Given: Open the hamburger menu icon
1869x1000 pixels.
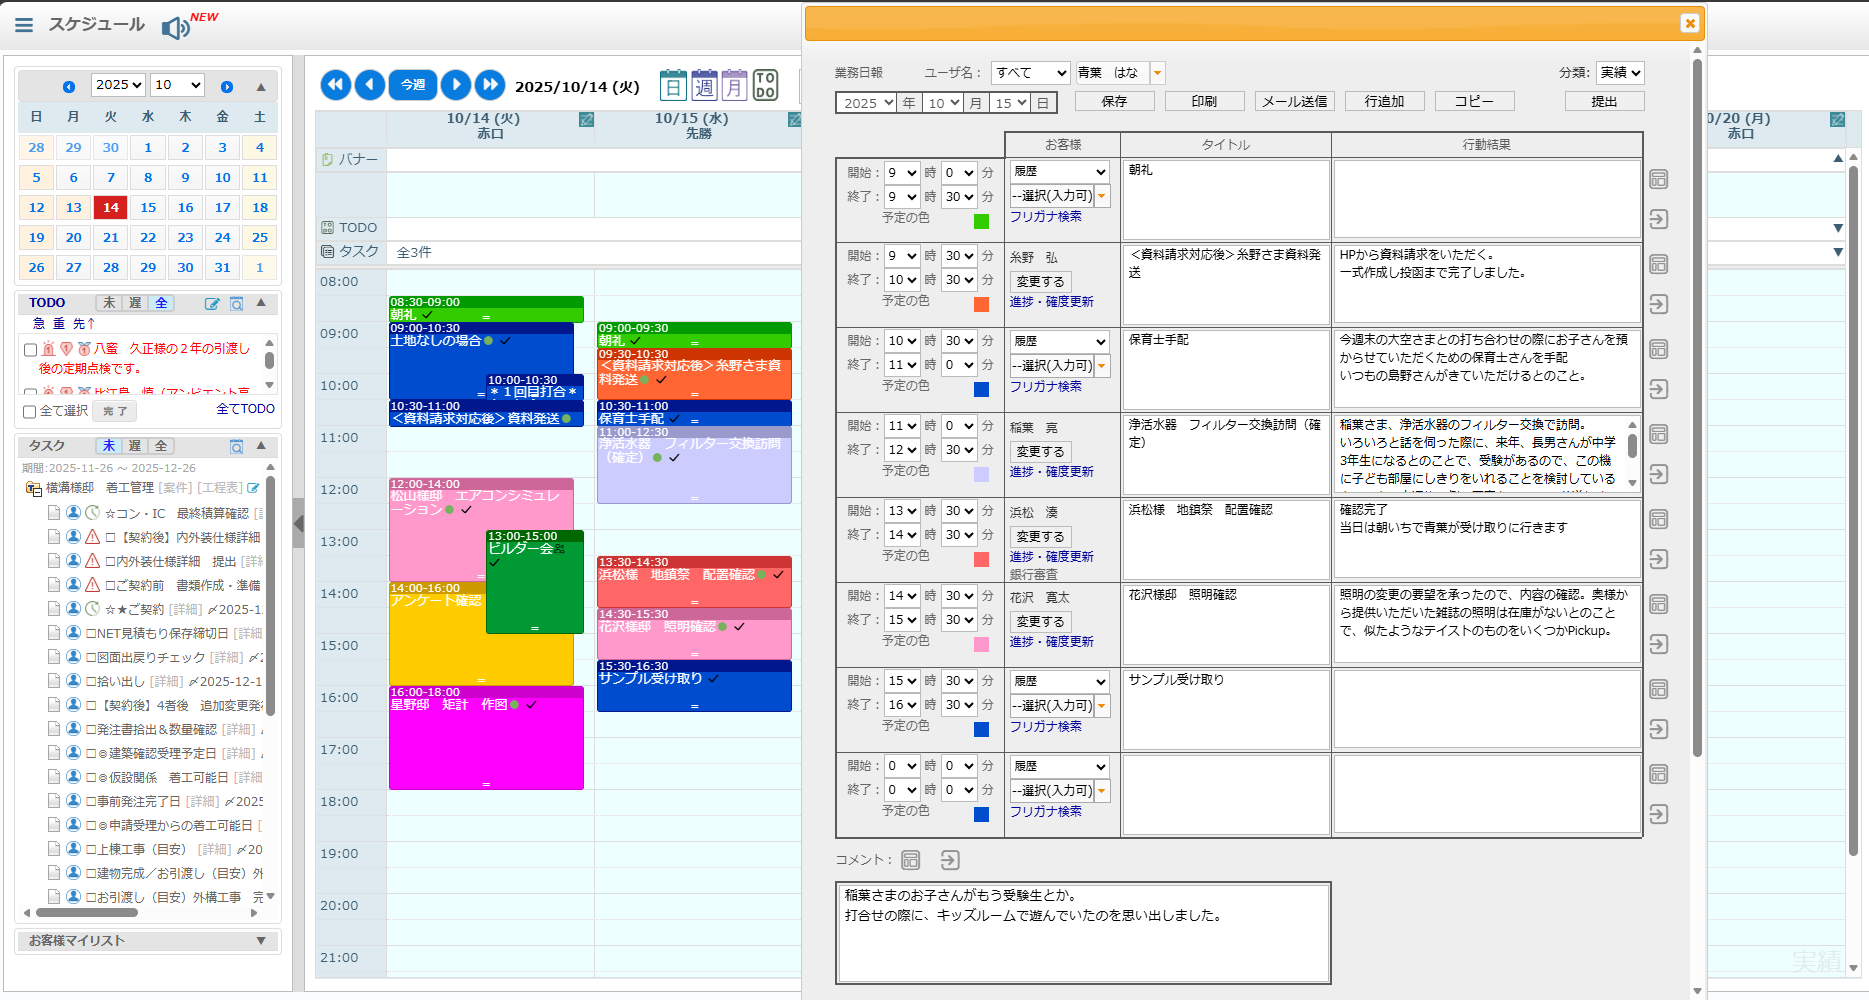Looking at the screenshot, I should point(24,25).
